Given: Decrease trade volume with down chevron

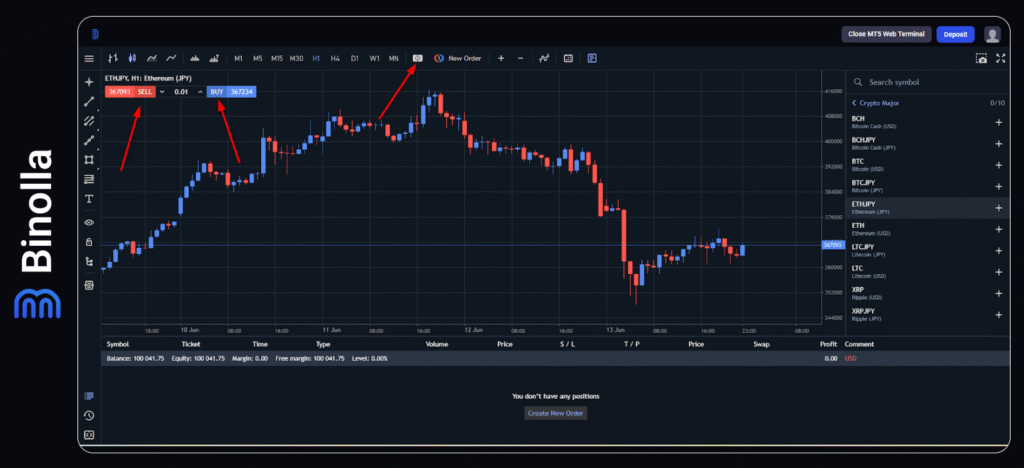Looking at the screenshot, I should (162, 92).
